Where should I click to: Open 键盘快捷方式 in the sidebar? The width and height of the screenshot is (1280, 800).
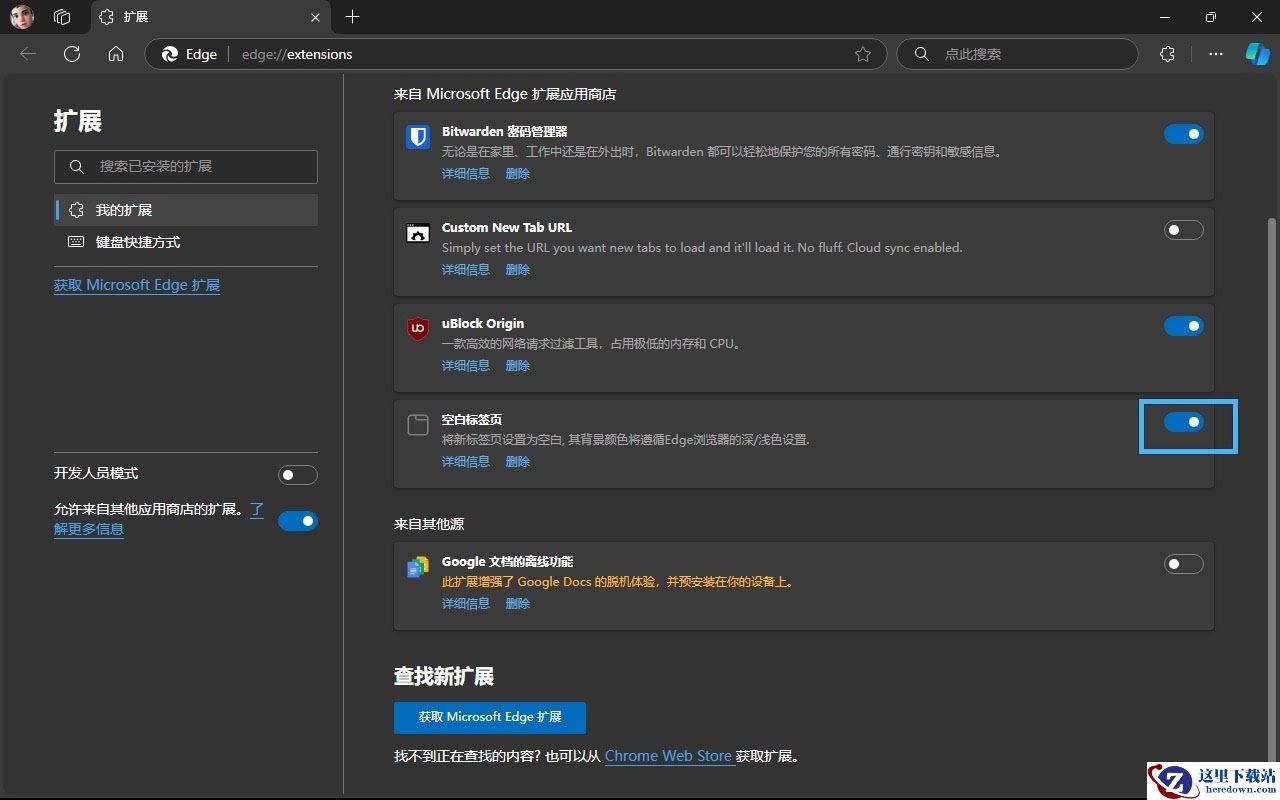186,242
